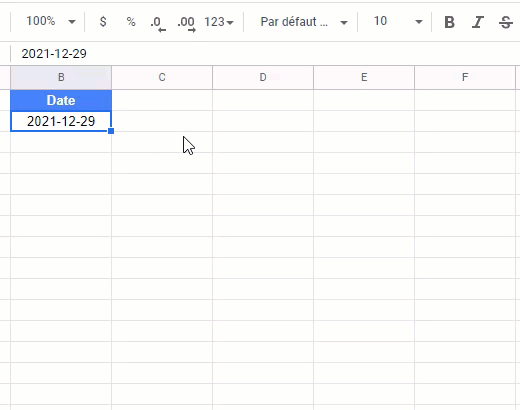Select column C header
This screenshot has height=410, width=520.
(x=162, y=77)
